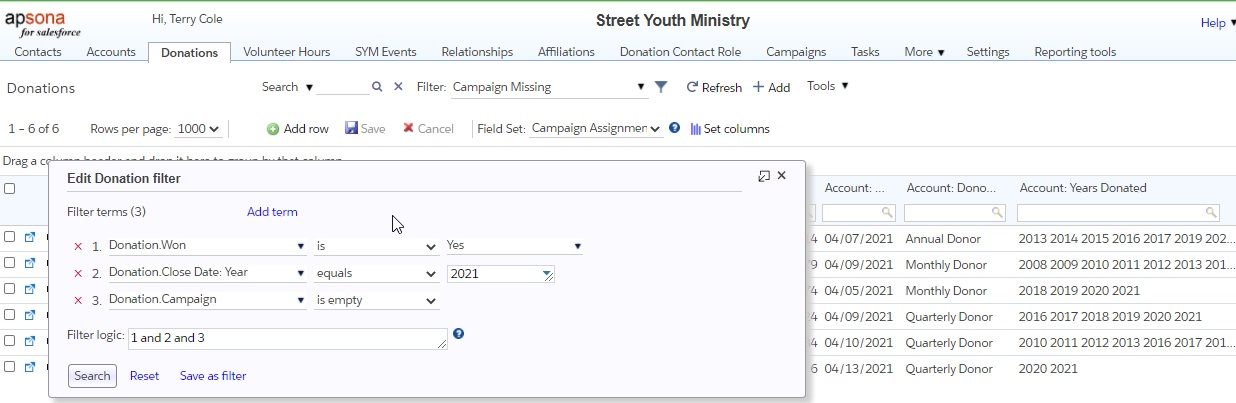The height and width of the screenshot is (403, 1236).
Task: Clear search with the X icon
Action: [398, 87]
